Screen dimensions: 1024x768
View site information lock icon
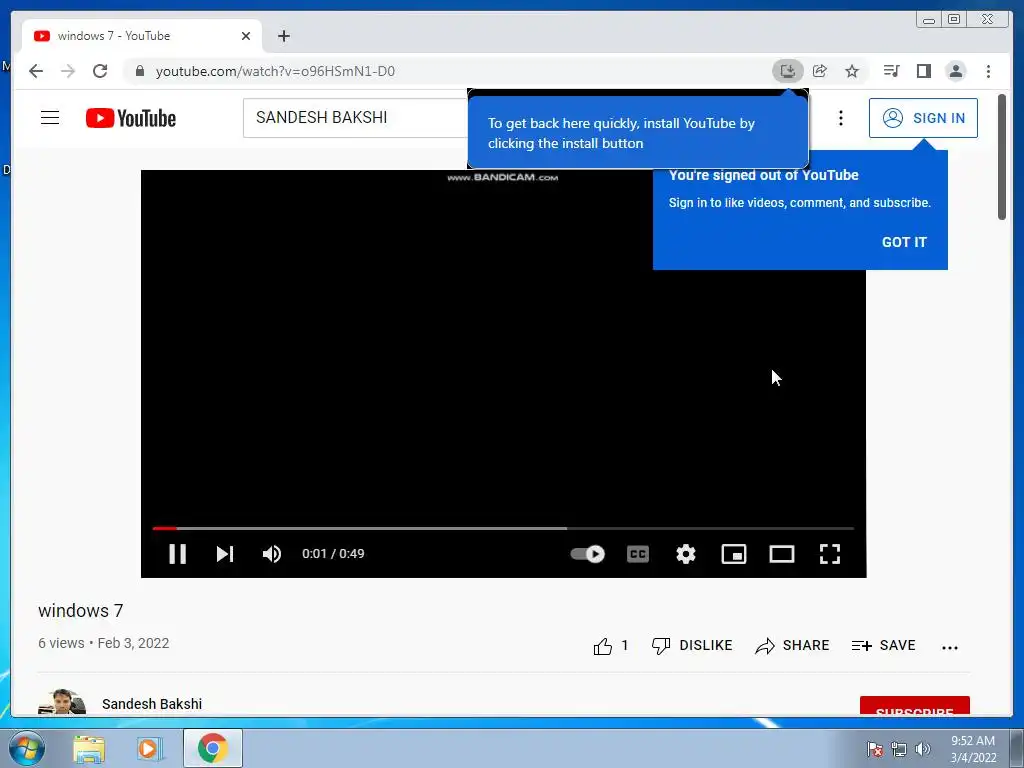click(x=139, y=71)
